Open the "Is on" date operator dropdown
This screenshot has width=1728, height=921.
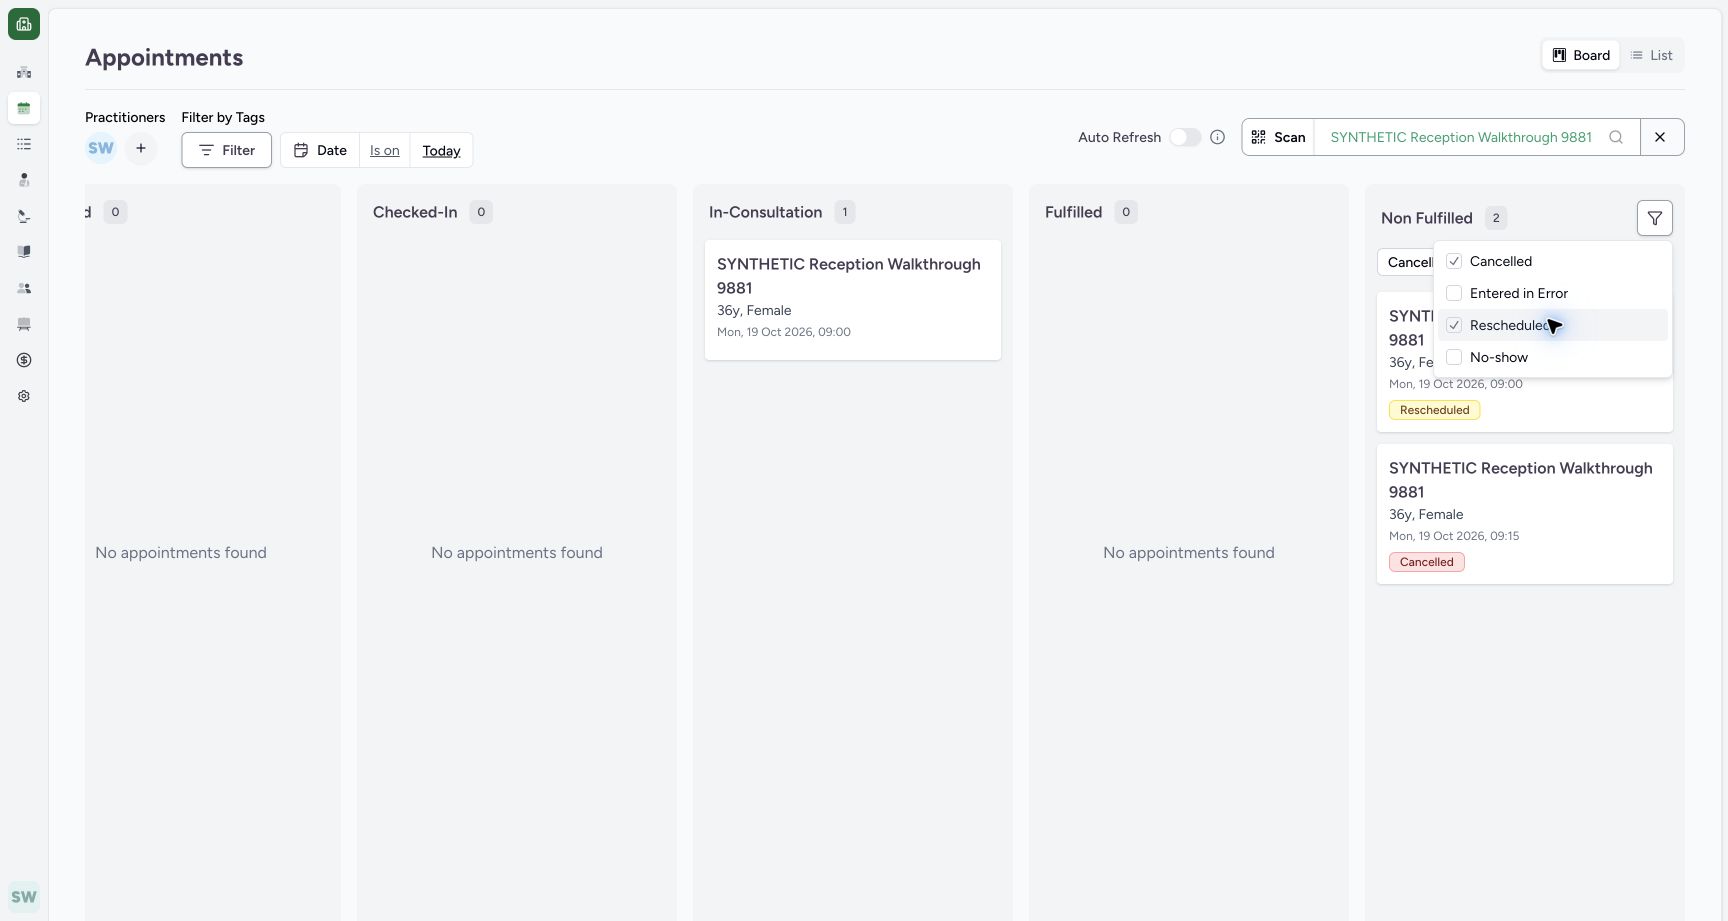[x=385, y=150]
